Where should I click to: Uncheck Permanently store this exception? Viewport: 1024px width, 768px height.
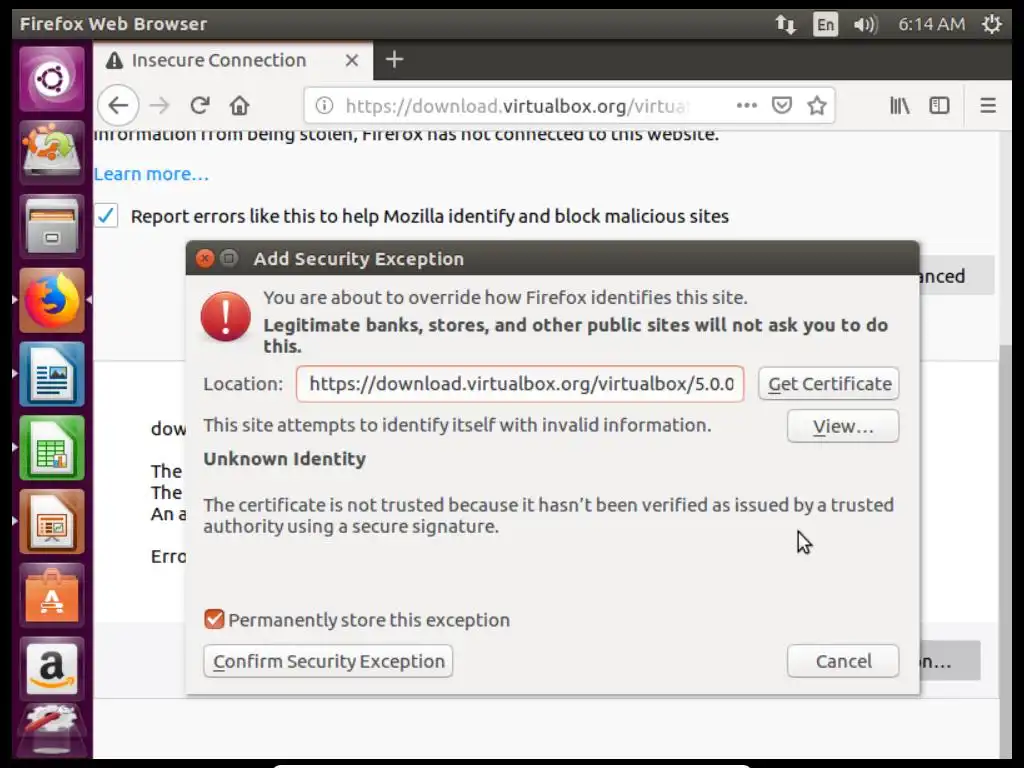coord(214,619)
